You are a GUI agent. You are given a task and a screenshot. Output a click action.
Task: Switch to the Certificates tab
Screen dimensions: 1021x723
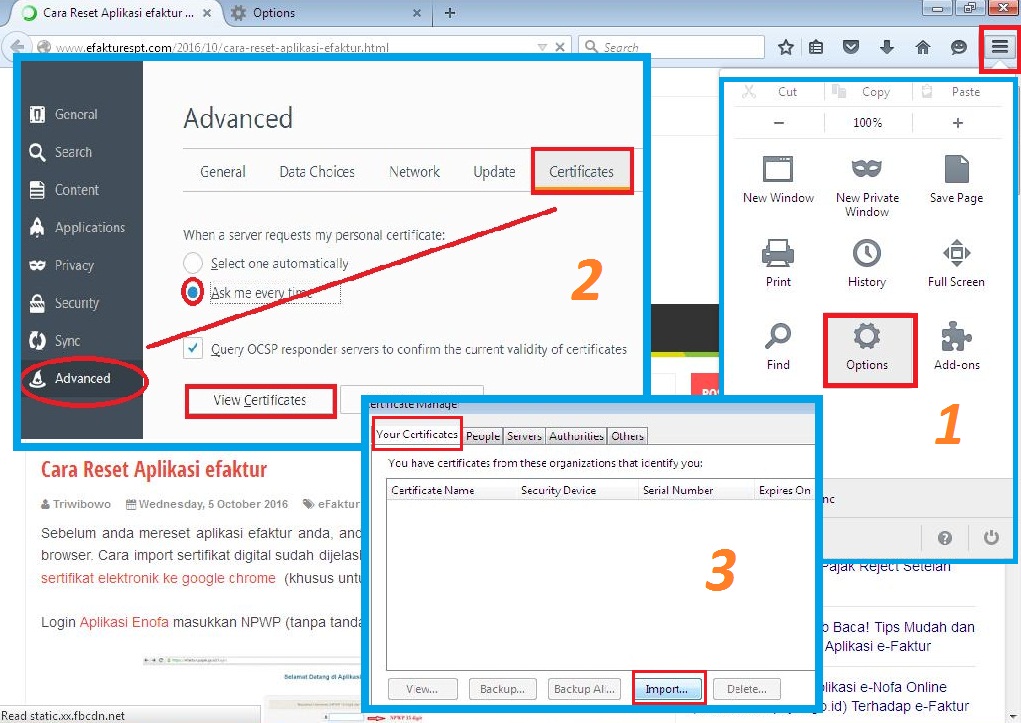(581, 172)
